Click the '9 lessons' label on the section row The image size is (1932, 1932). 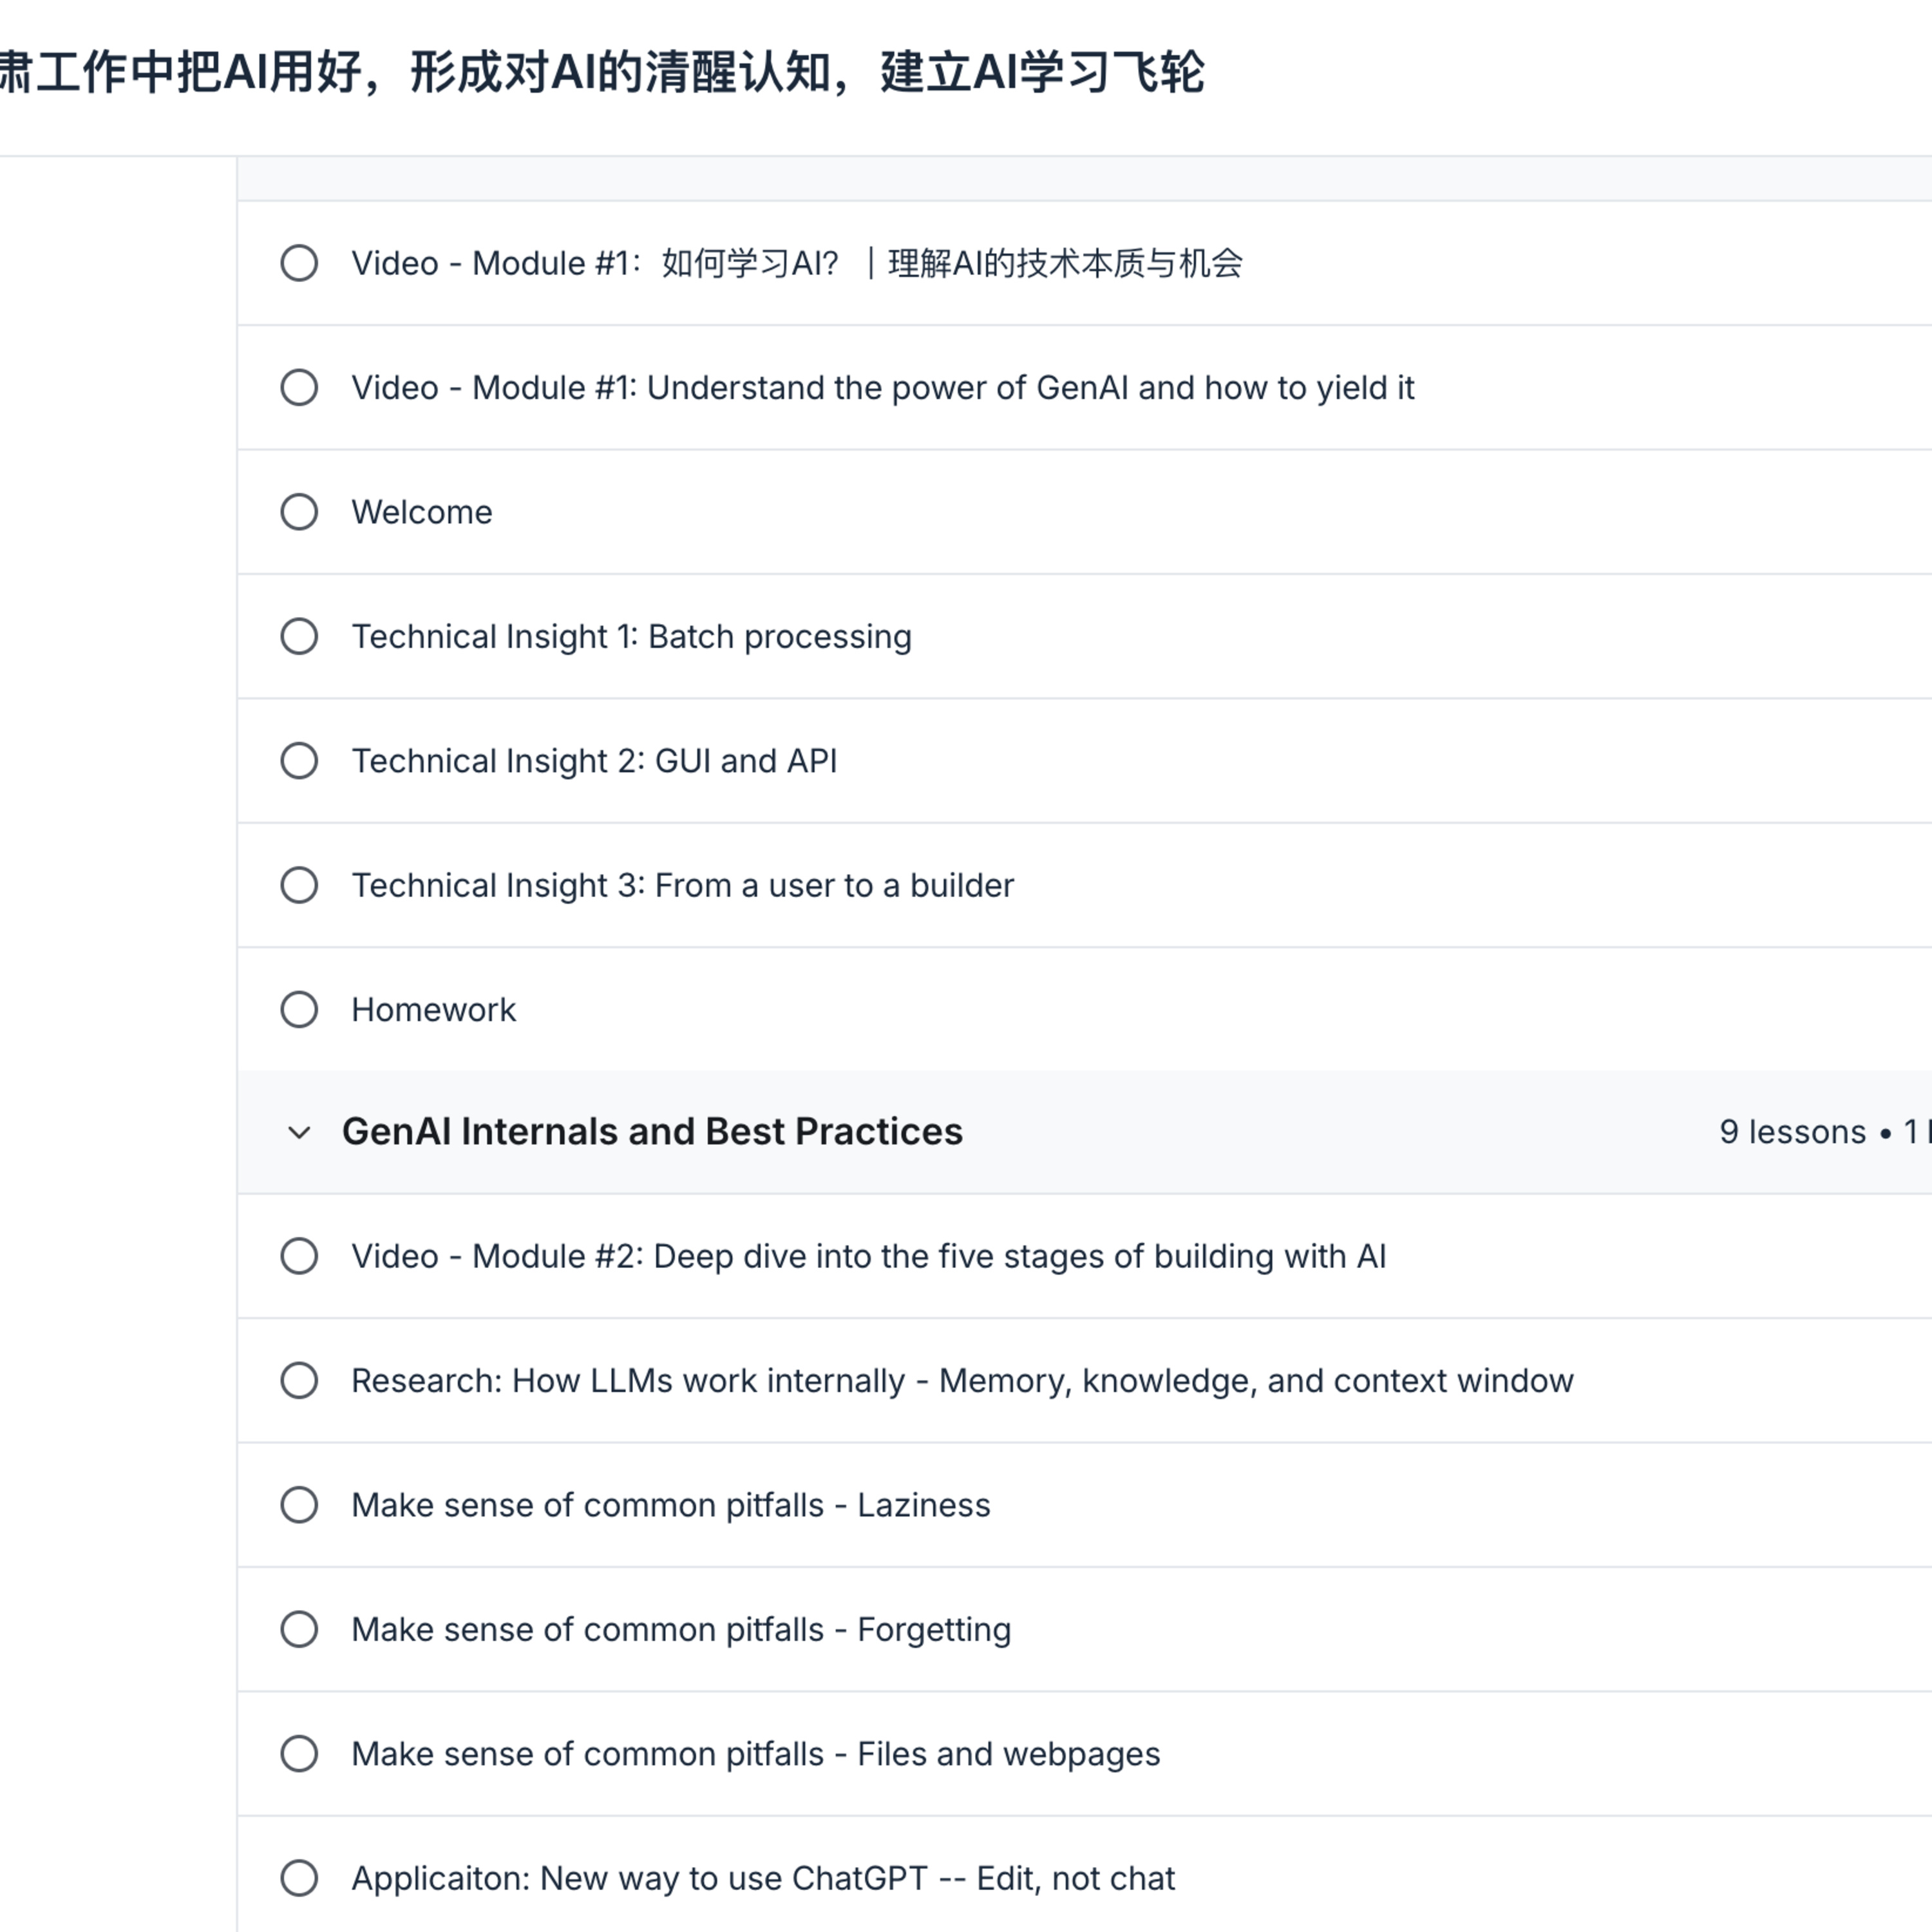[x=1793, y=1131]
